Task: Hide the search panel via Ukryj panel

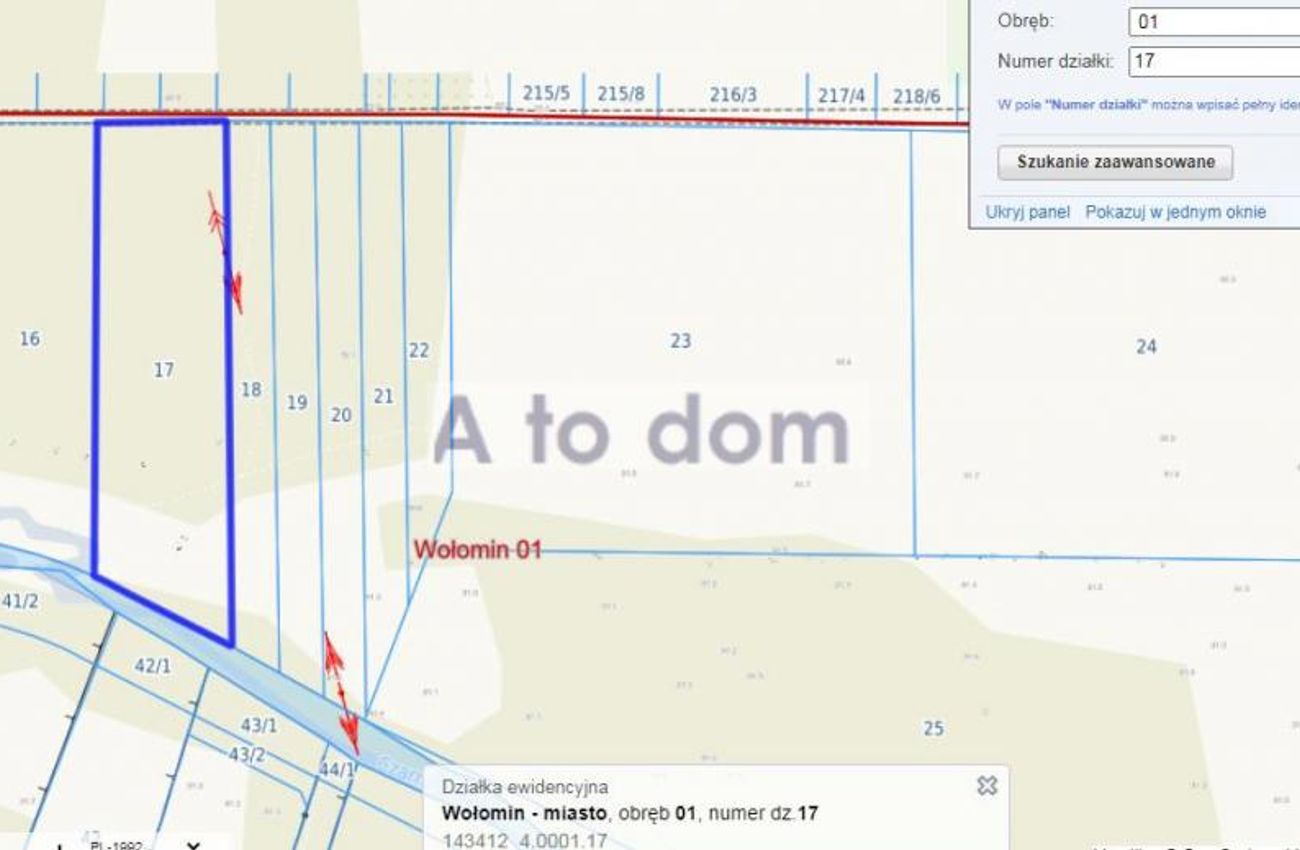Action: 1027,212
